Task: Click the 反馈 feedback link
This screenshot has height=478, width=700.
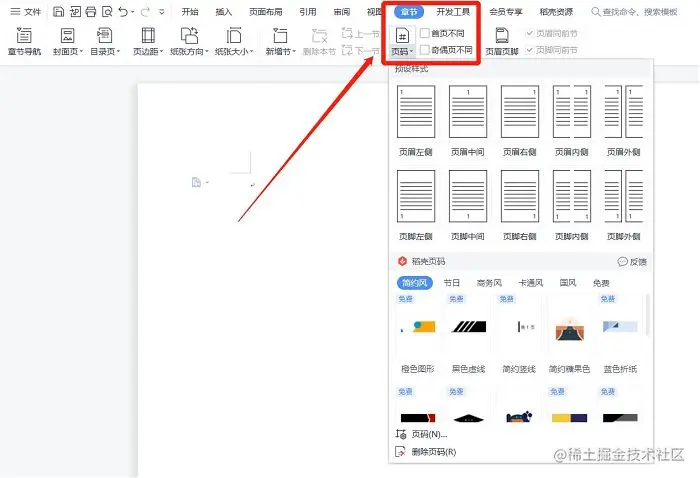Action: point(632,262)
